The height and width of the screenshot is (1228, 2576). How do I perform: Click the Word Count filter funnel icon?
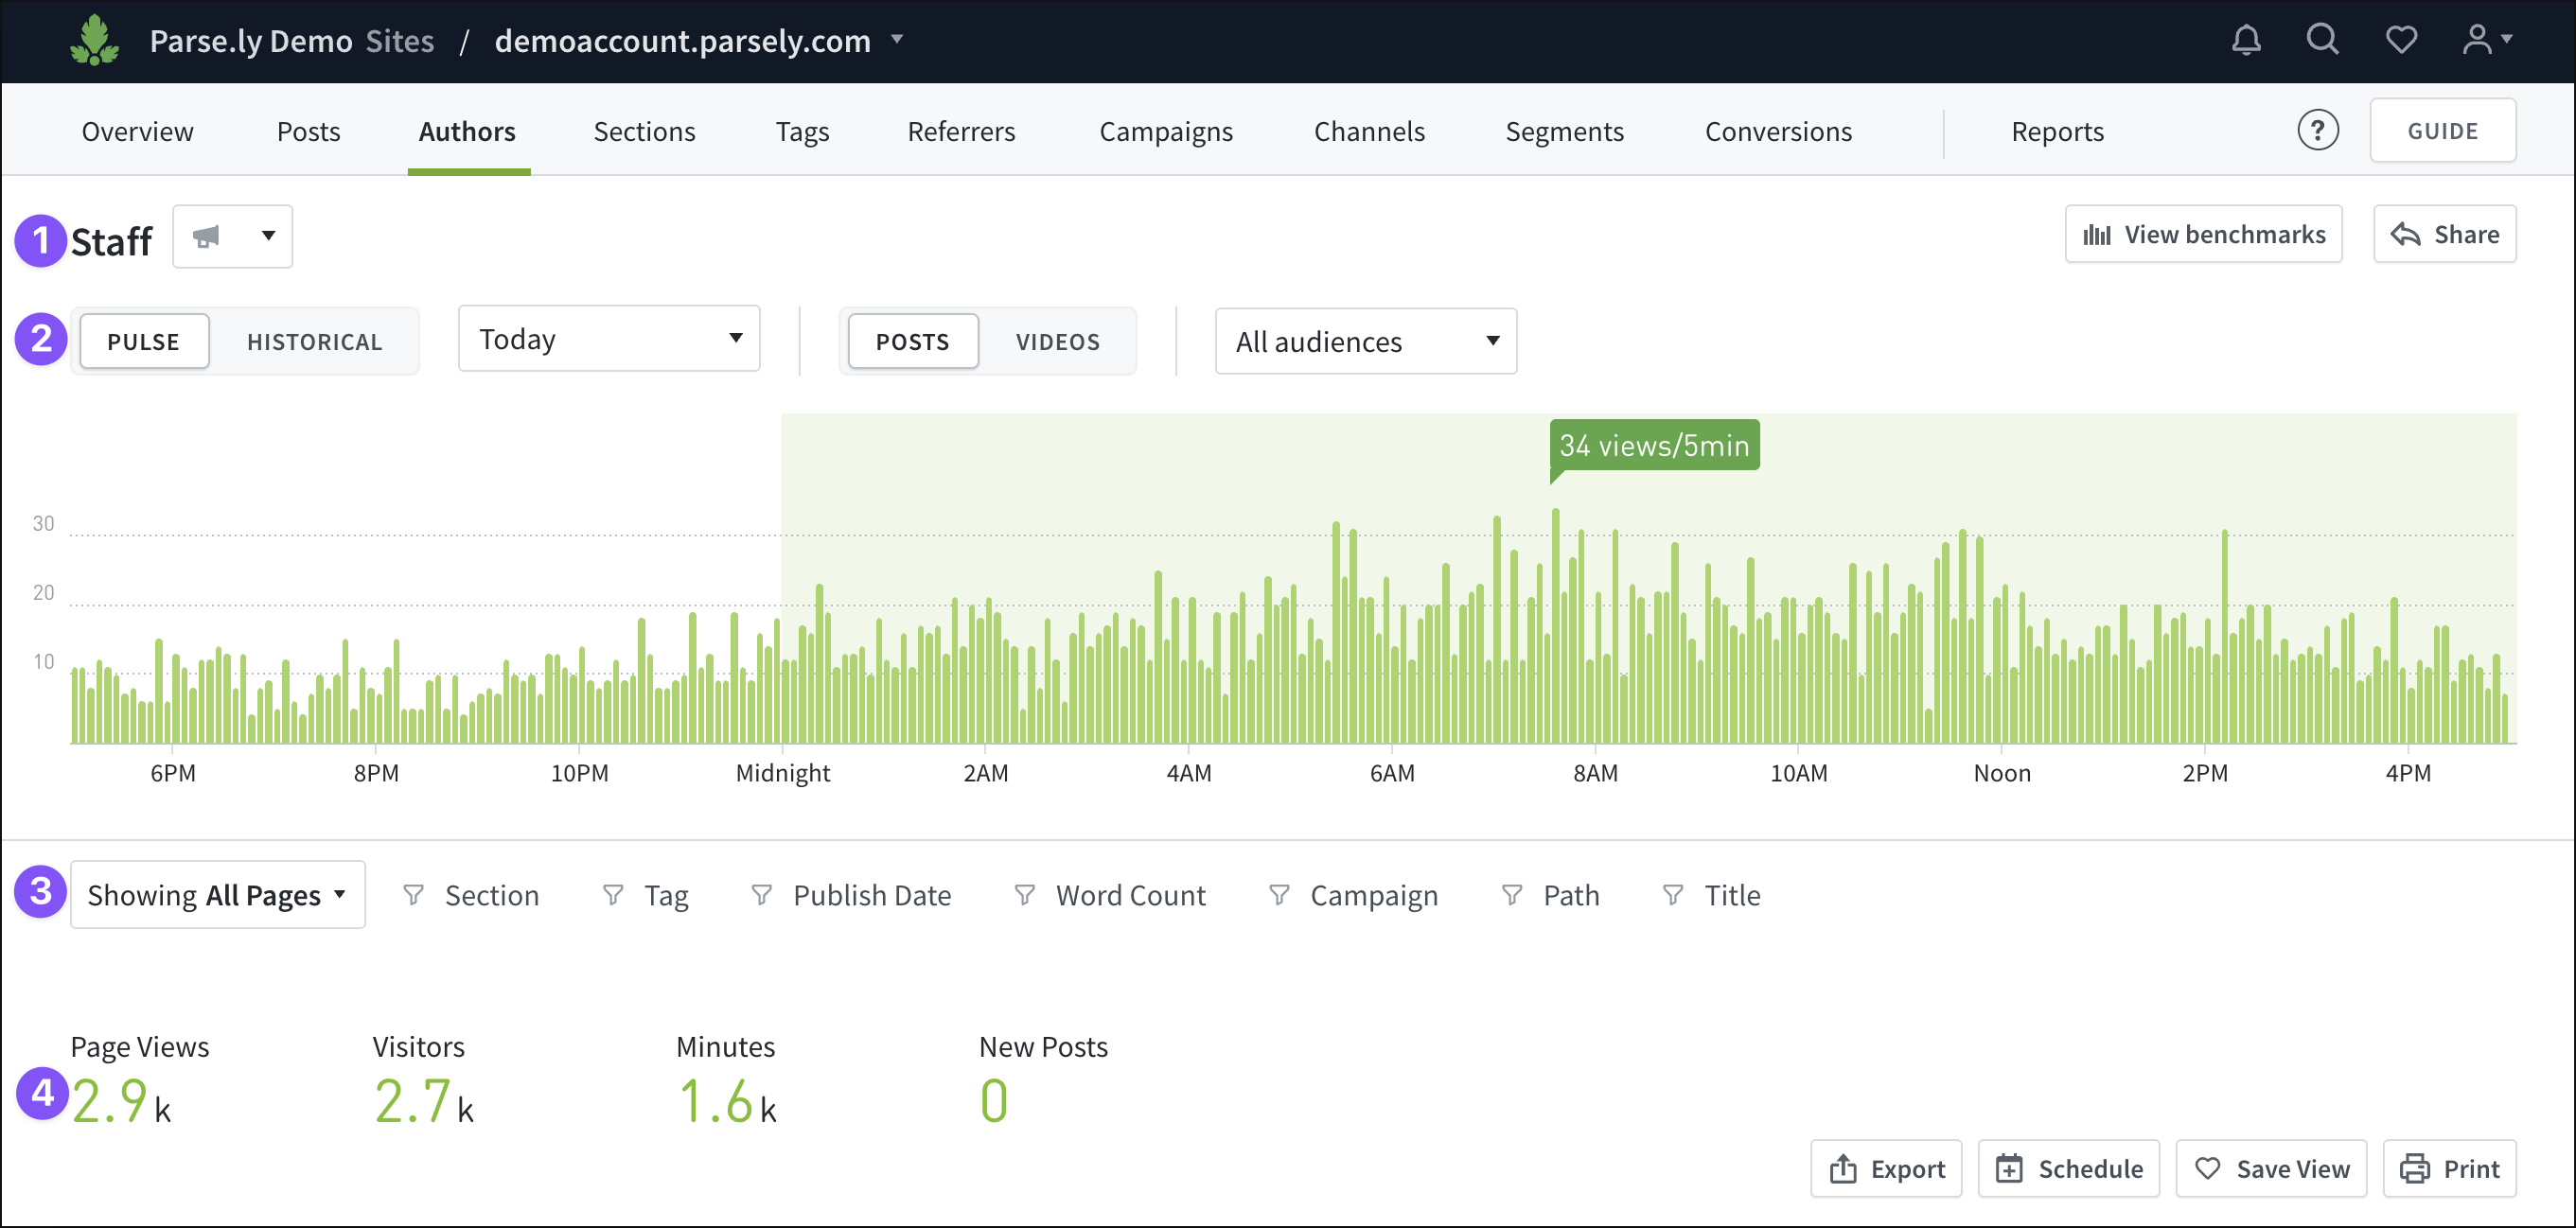click(1025, 895)
